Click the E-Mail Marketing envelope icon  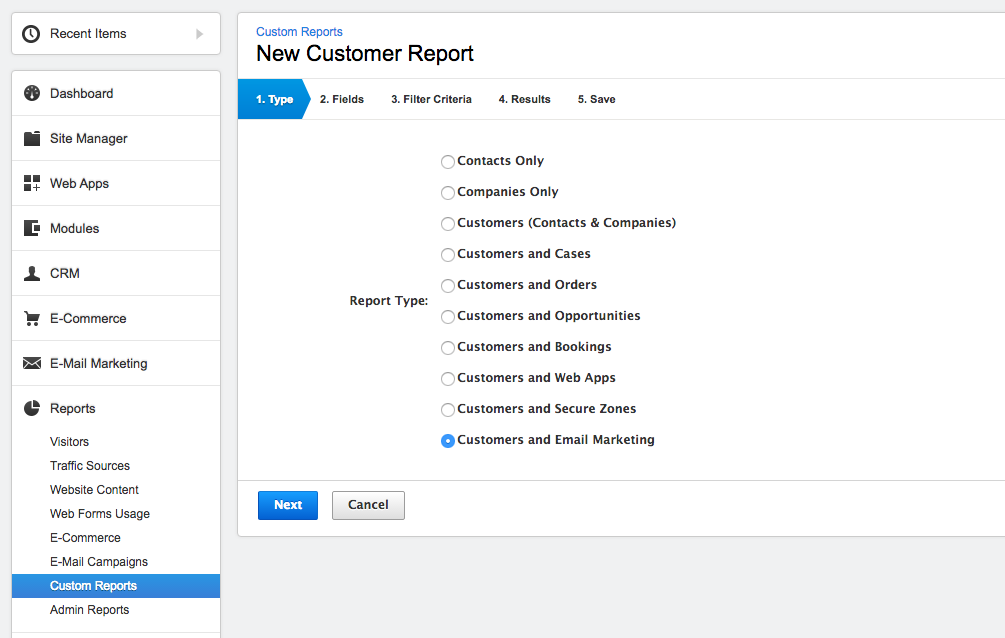[31, 362]
